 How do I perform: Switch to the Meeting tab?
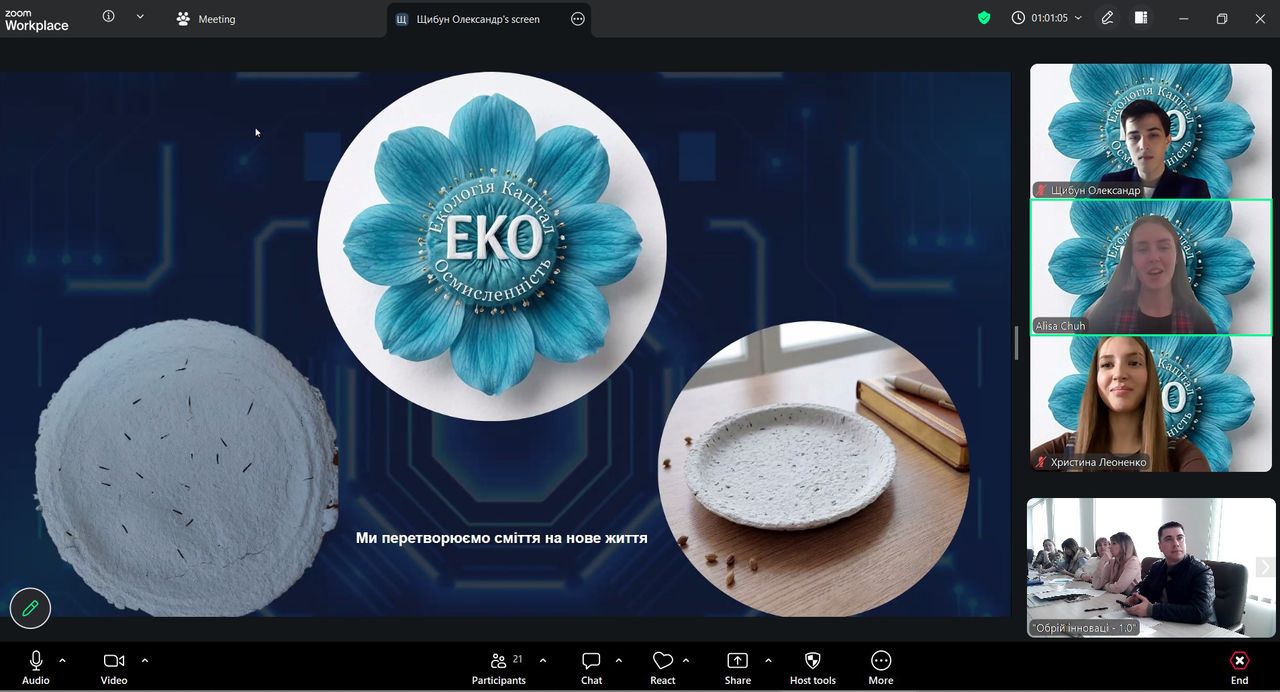click(x=206, y=19)
